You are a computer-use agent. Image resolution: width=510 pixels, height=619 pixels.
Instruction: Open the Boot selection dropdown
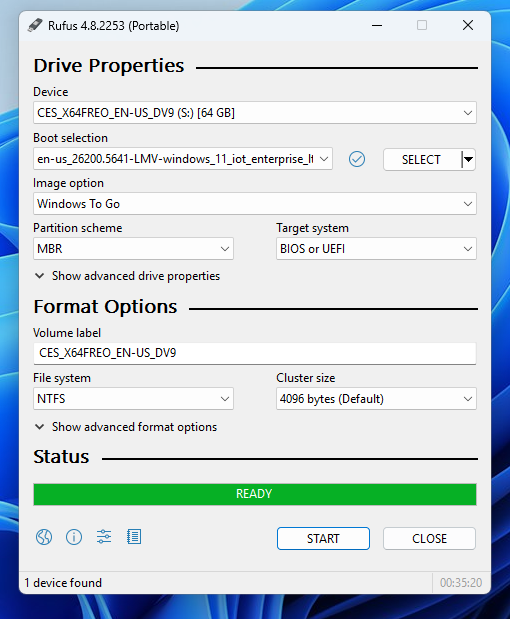pyautogui.click(x=183, y=159)
